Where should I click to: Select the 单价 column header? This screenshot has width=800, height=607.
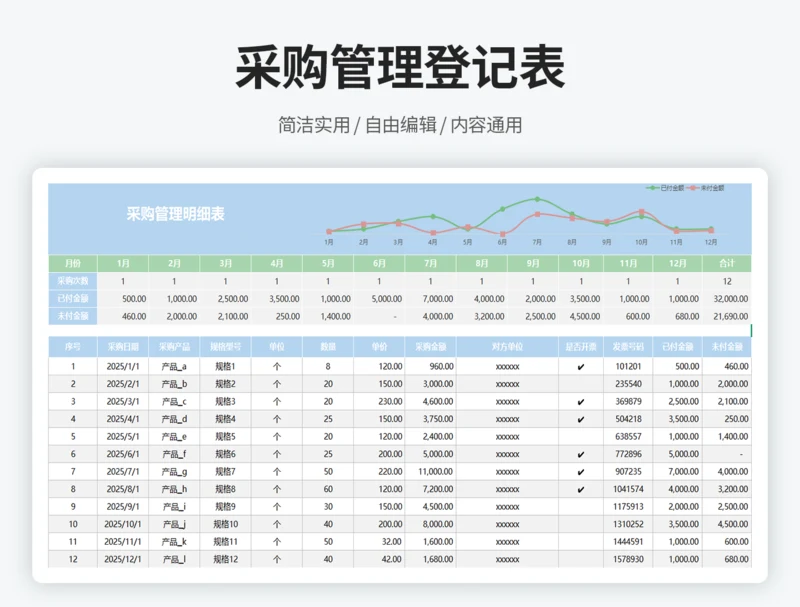[379, 347]
